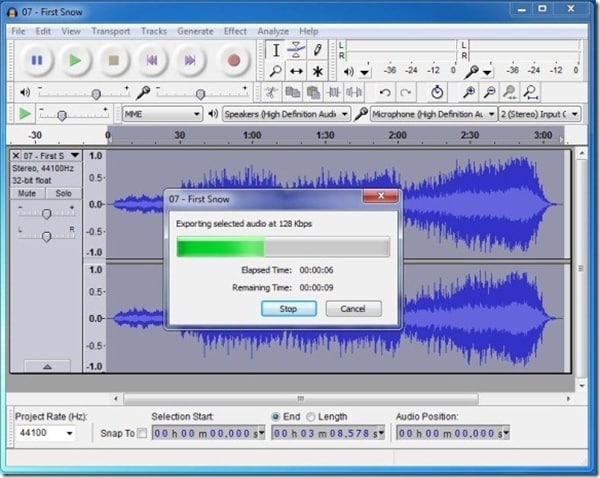
Task: Click the horizontal scrollbar thumb
Action: click(x=301, y=399)
